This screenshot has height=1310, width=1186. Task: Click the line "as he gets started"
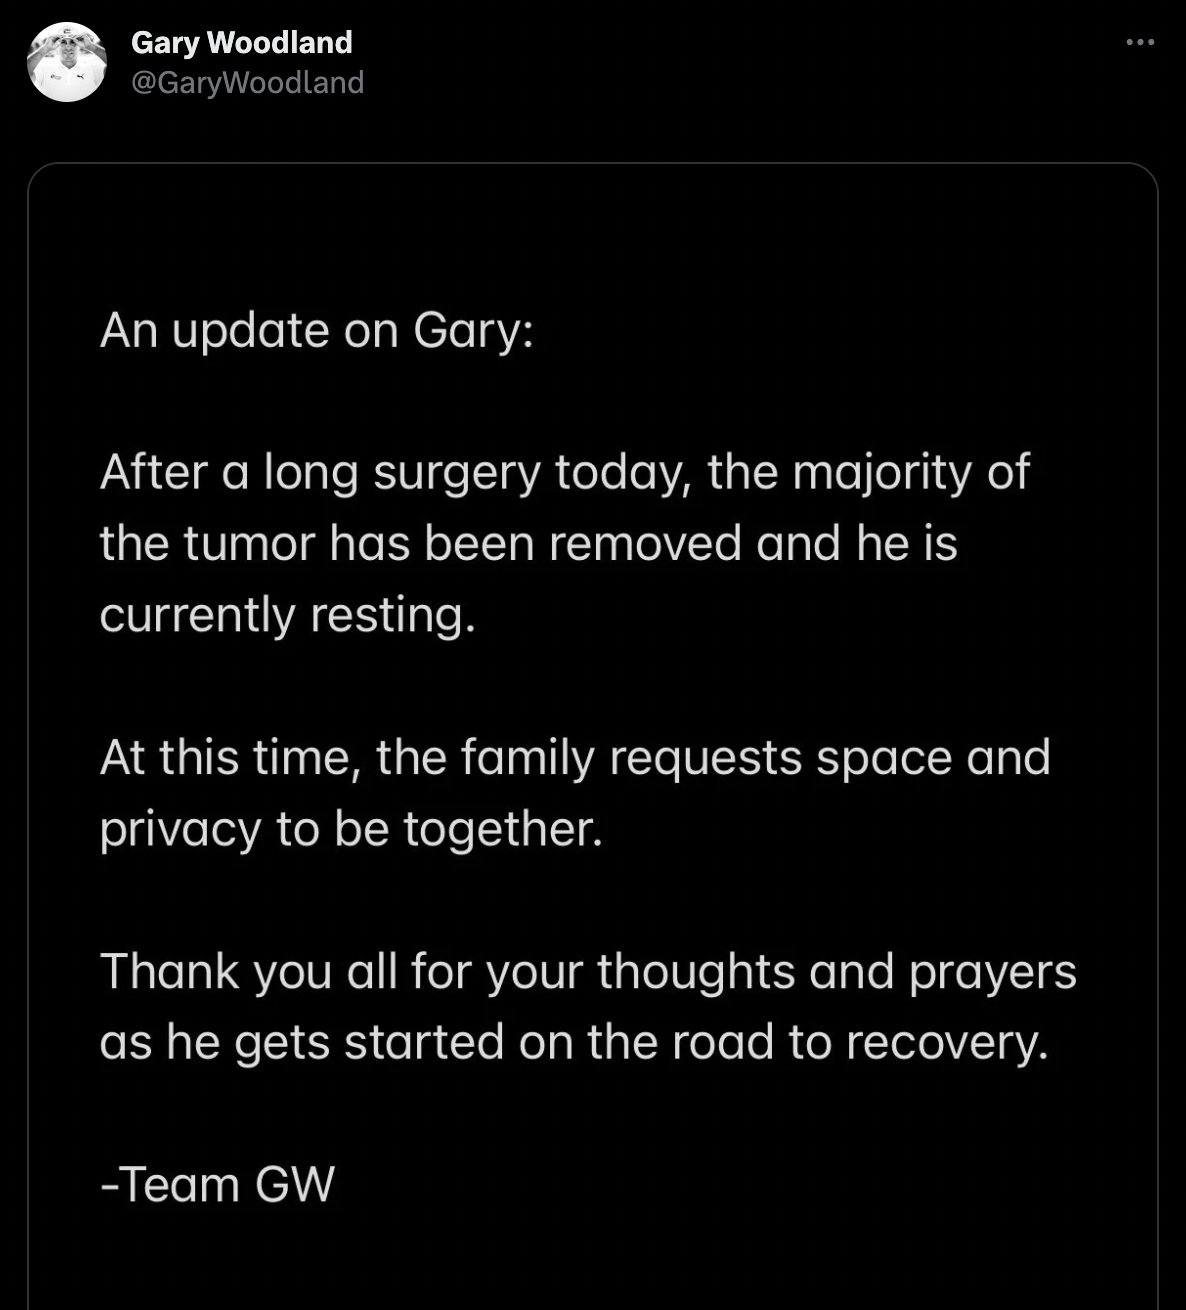[573, 1042]
